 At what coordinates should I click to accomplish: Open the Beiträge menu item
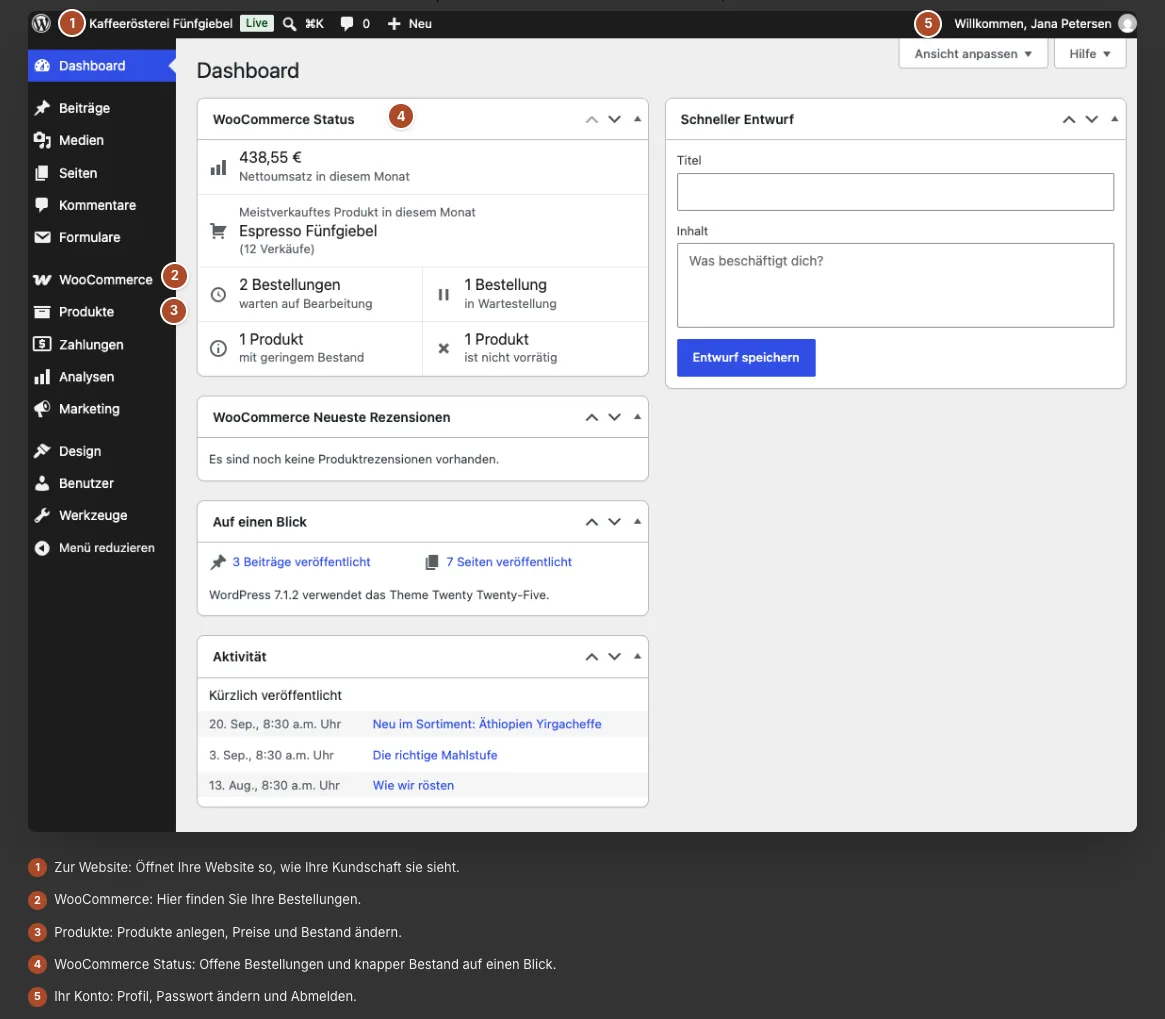point(102,108)
